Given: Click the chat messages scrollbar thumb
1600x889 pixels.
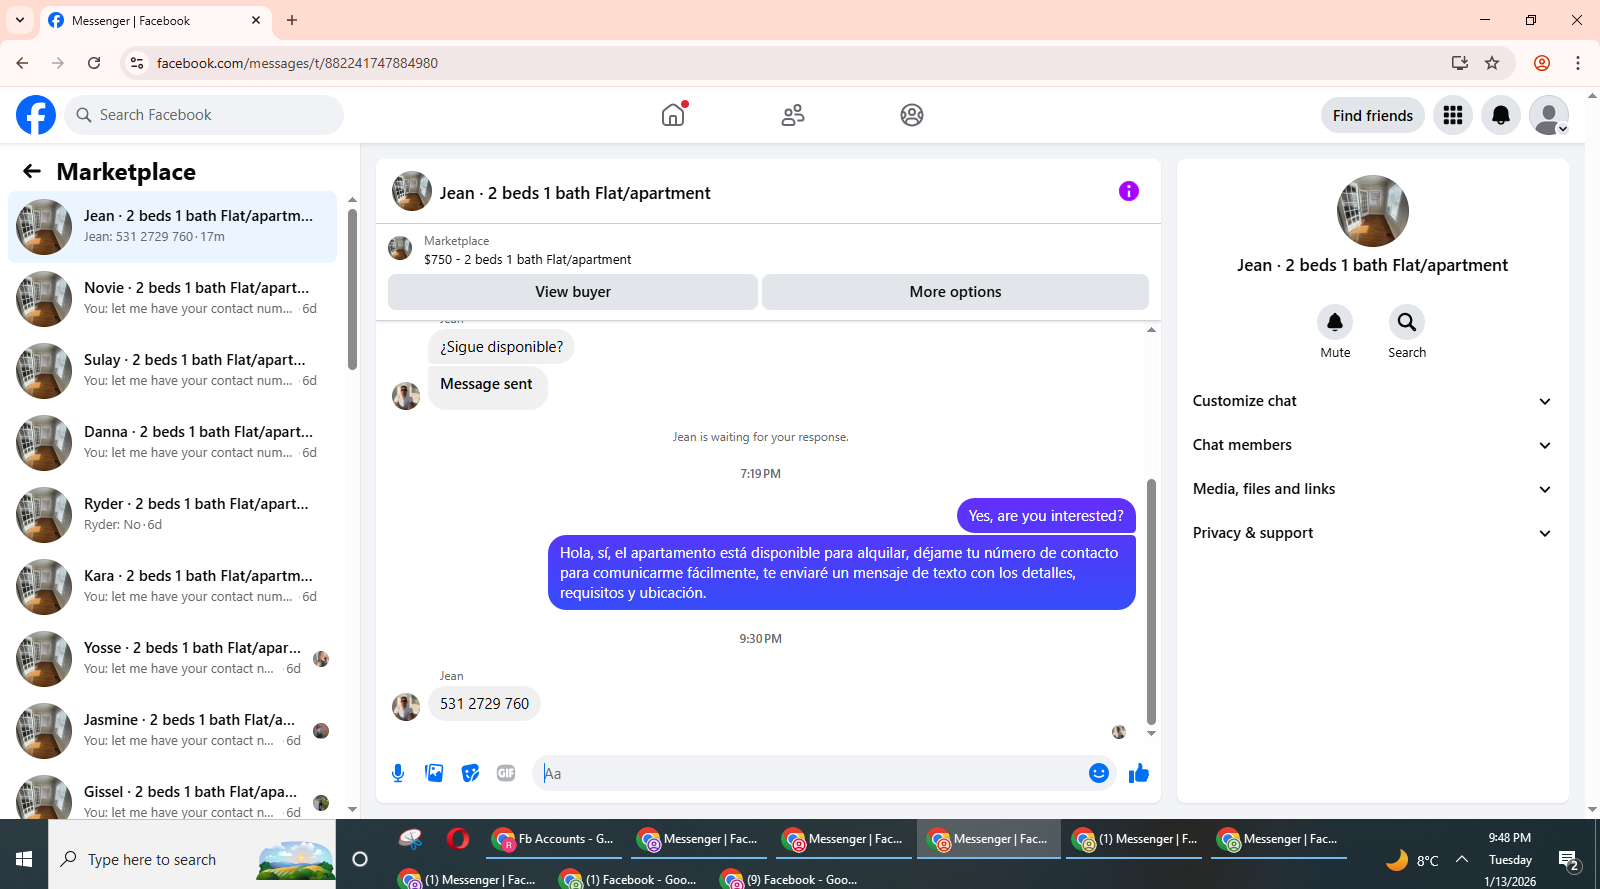Looking at the screenshot, I should click(x=1151, y=600).
